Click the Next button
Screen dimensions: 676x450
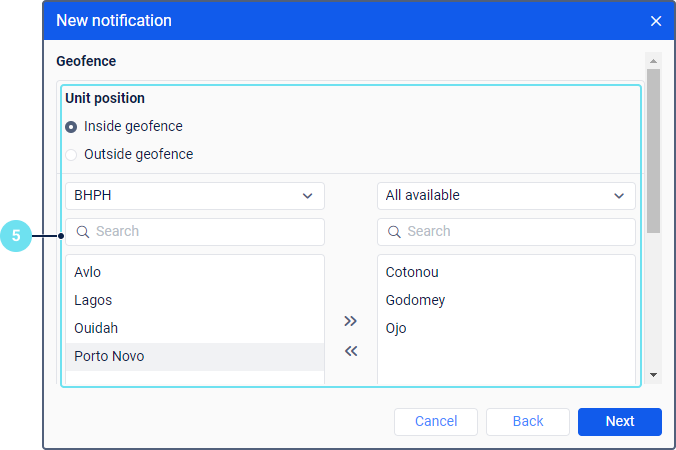click(x=619, y=421)
